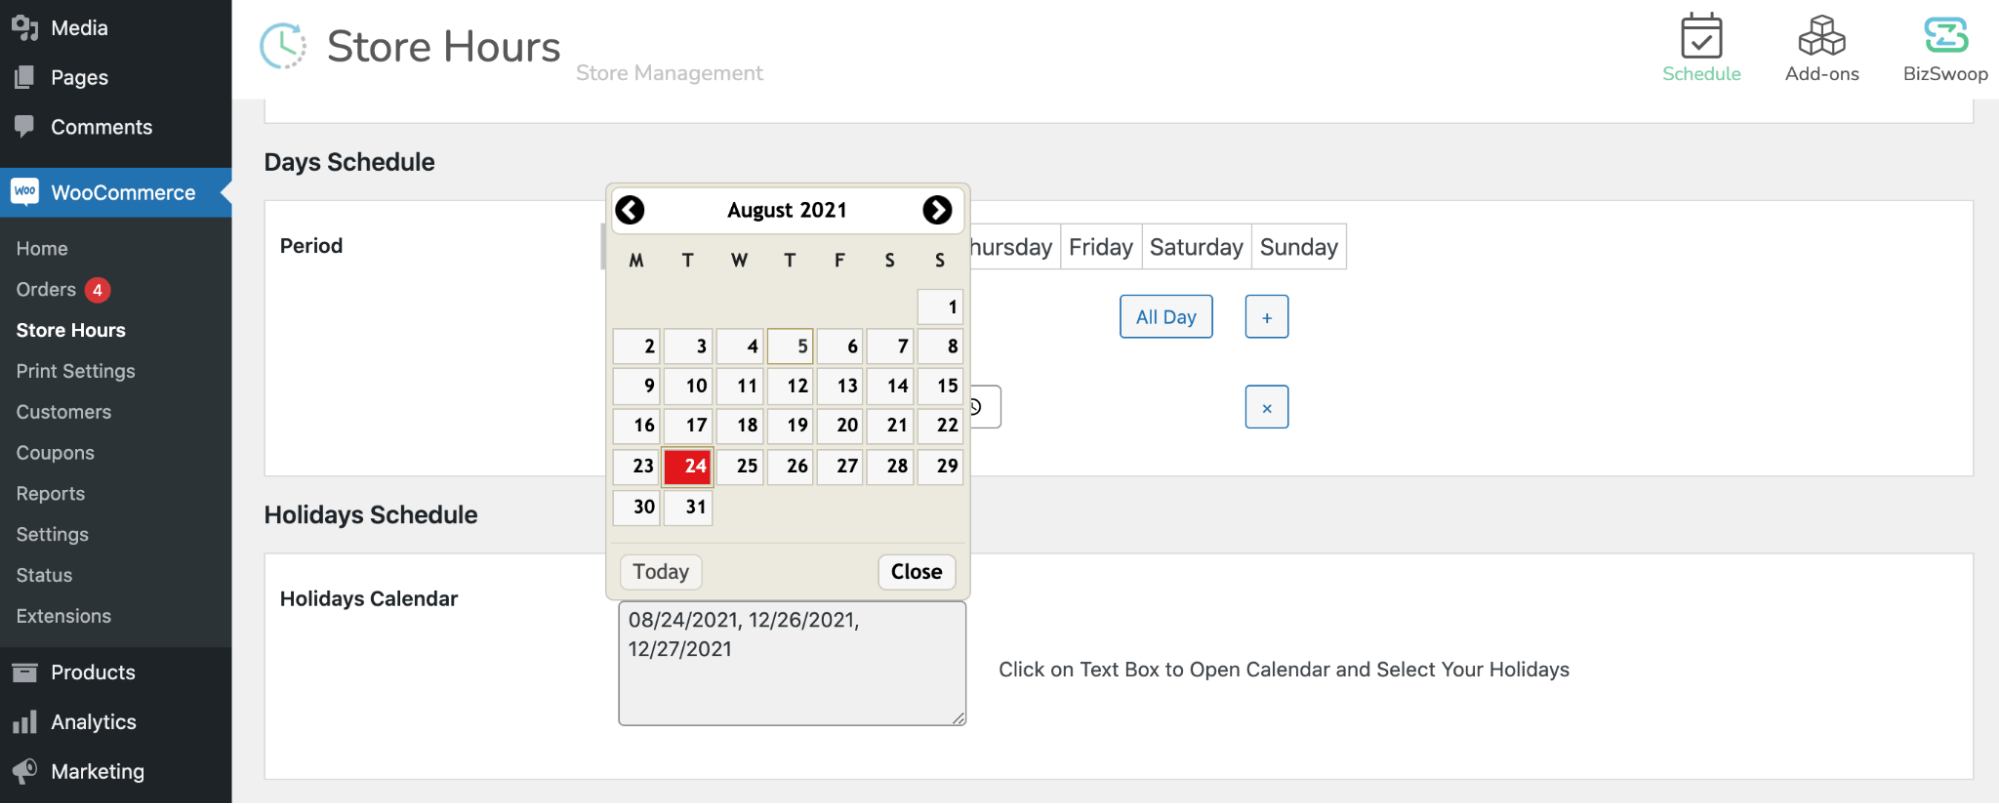Viewport: 1999px width, 804px height.
Task: Switch to the Friday tab
Action: (1100, 247)
